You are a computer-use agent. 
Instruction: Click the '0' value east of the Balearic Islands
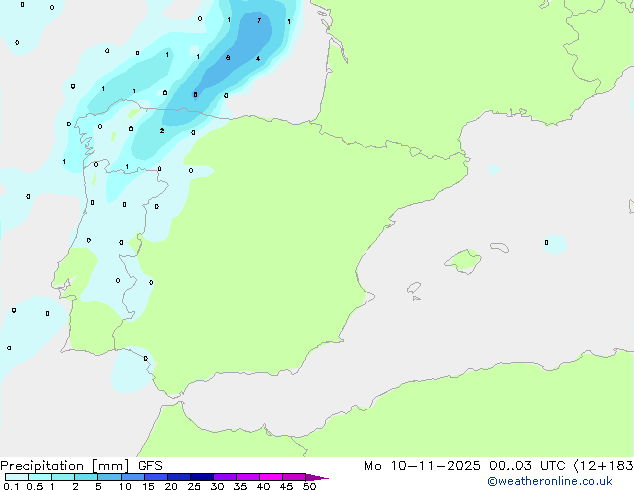[546, 243]
